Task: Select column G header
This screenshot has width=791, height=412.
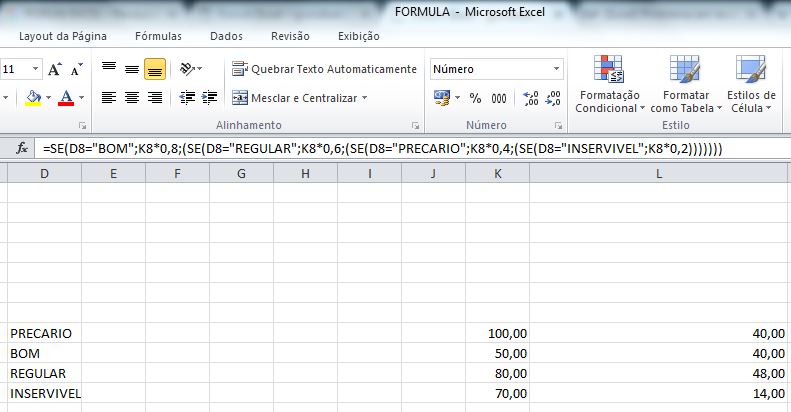Action: [242, 174]
